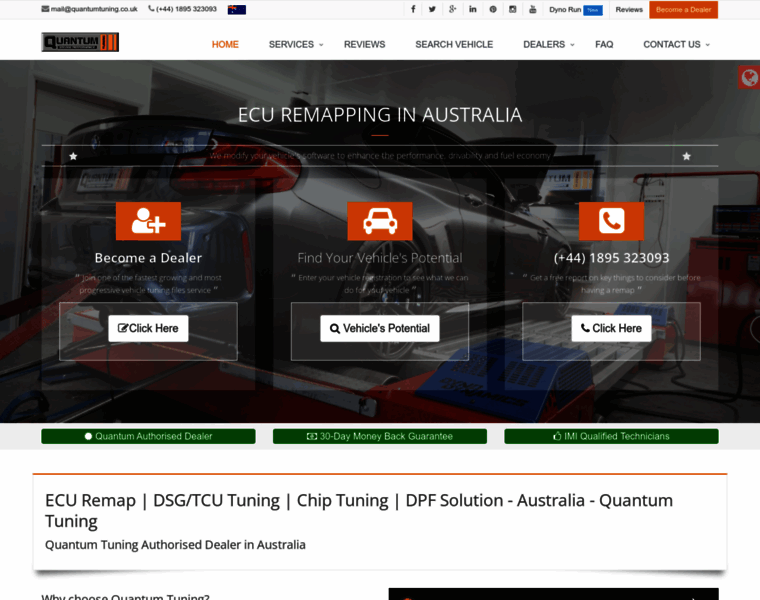The height and width of the screenshot is (600, 760).
Task: Click the orange add-user dealer icon
Action: (x=148, y=221)
